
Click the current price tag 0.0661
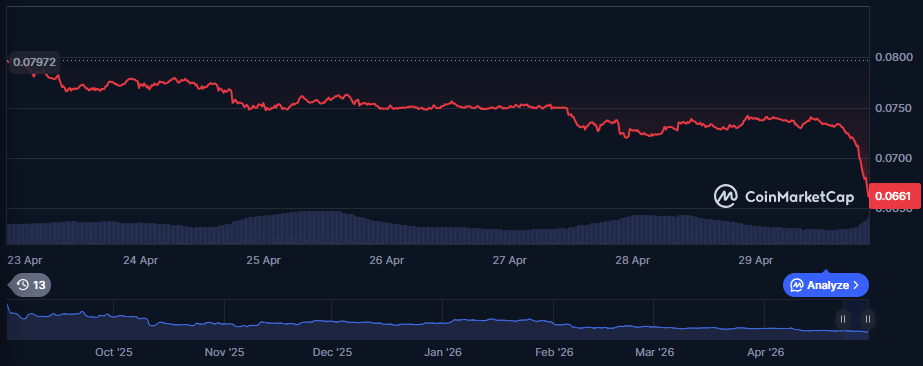(895, 196)
